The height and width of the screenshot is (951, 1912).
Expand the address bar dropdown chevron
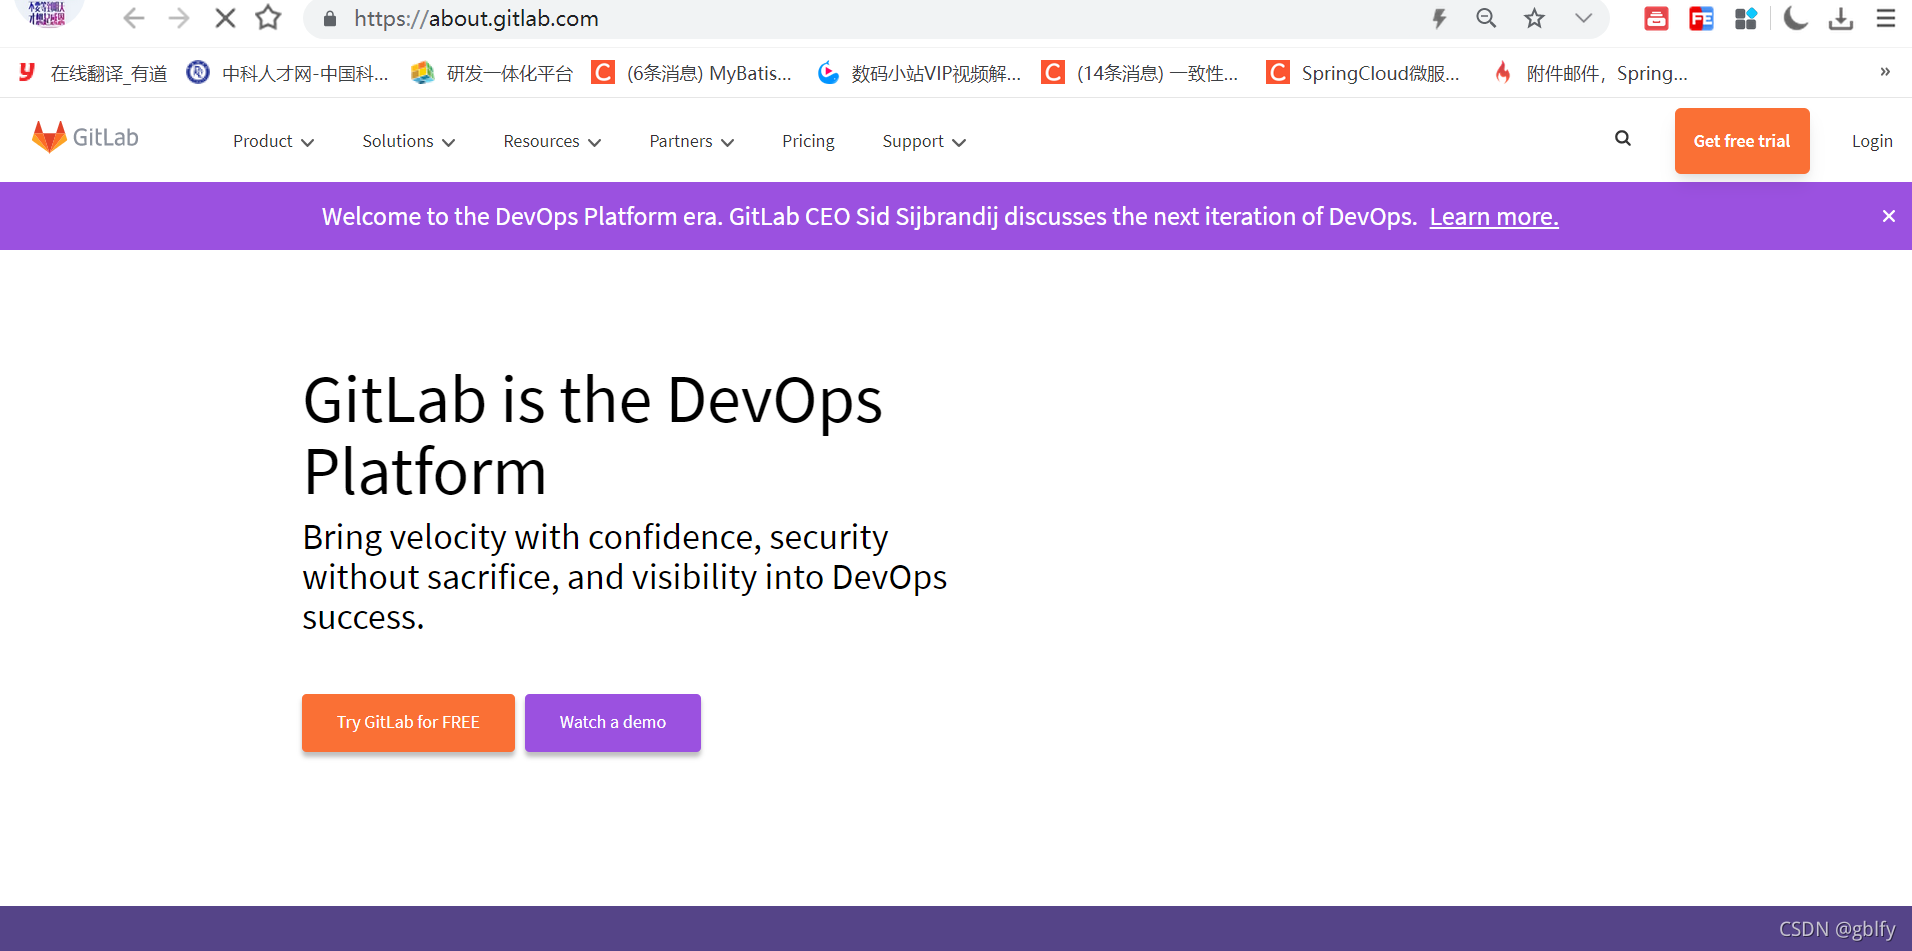pos(1583,18)
